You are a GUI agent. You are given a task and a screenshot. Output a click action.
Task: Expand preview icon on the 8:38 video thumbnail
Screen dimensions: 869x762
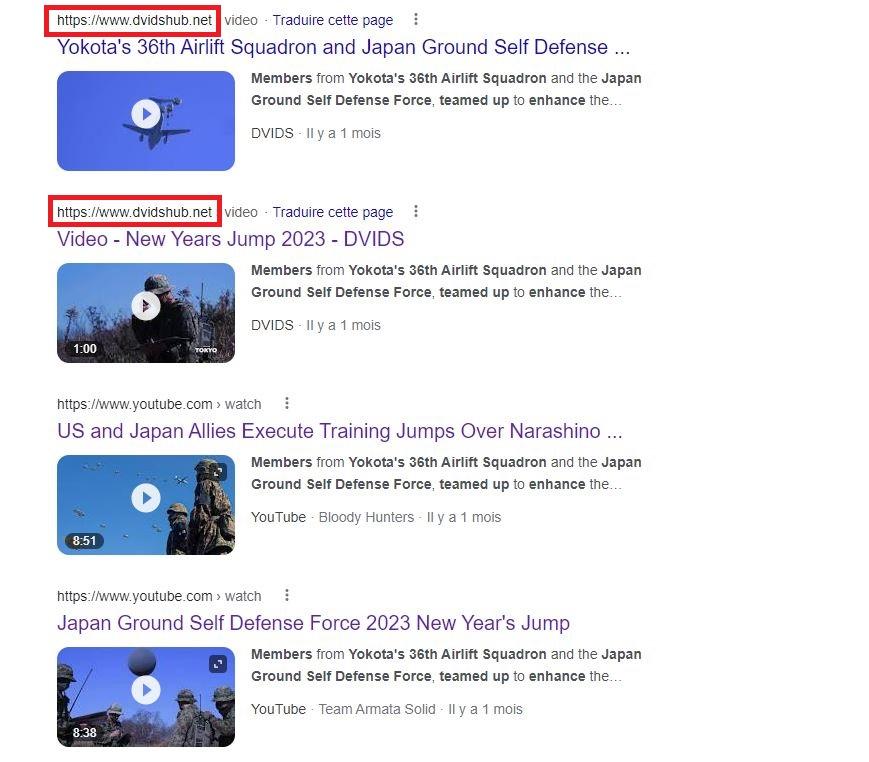point(218,664)
